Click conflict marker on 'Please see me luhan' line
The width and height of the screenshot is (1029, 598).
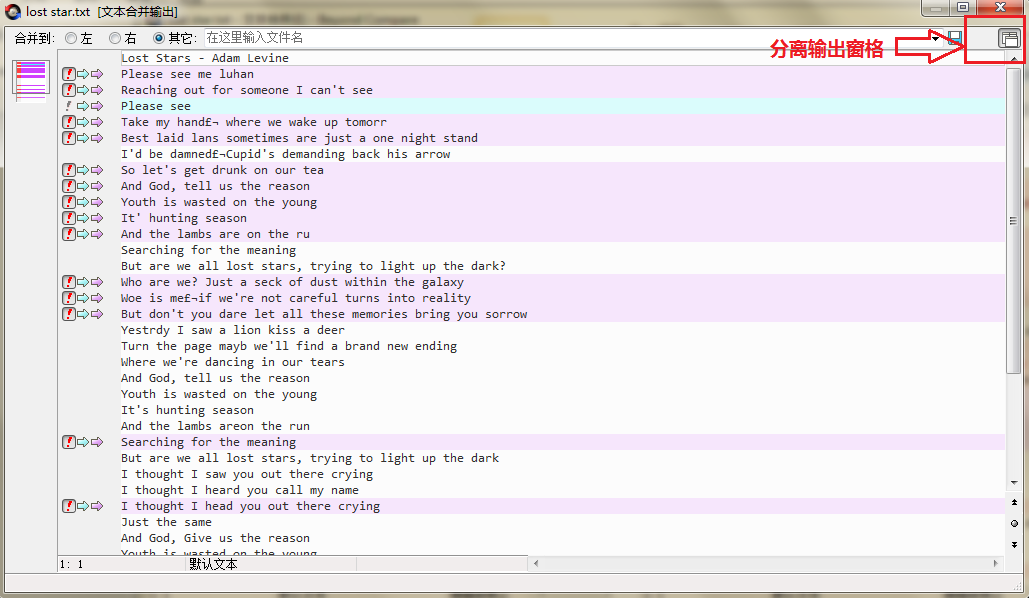[x=69, y=74]
